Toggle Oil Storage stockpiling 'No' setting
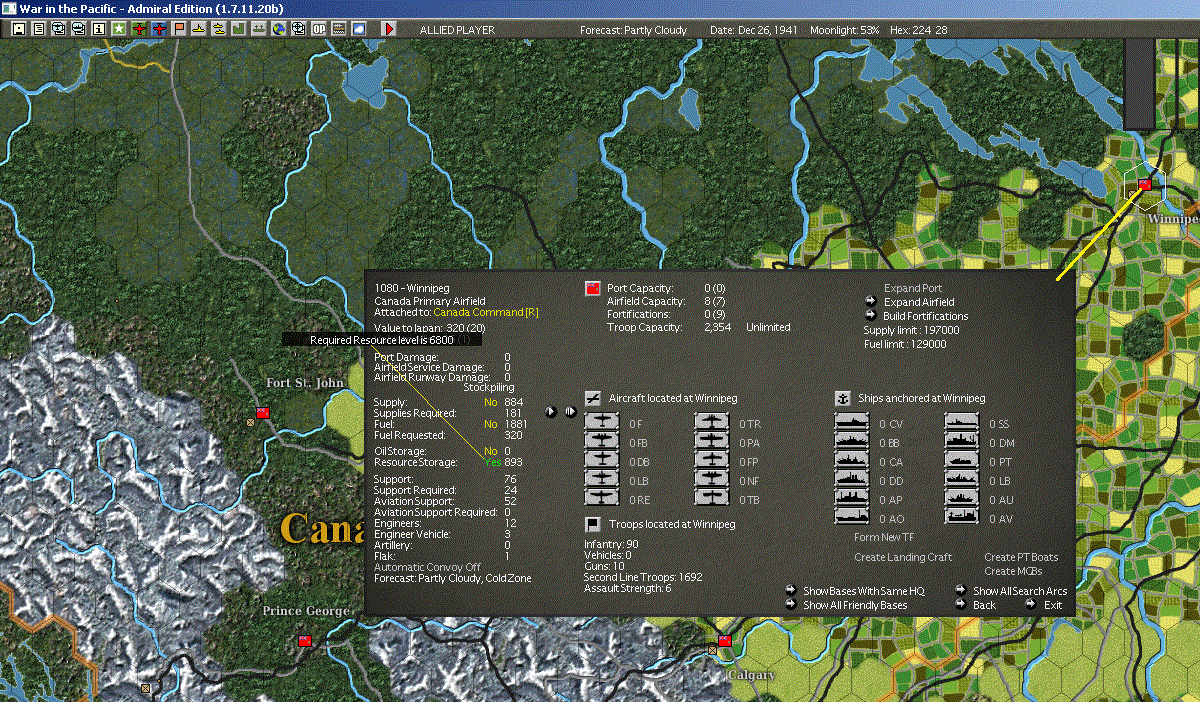This screenshot has width=1200, height=702. (491, 451)
